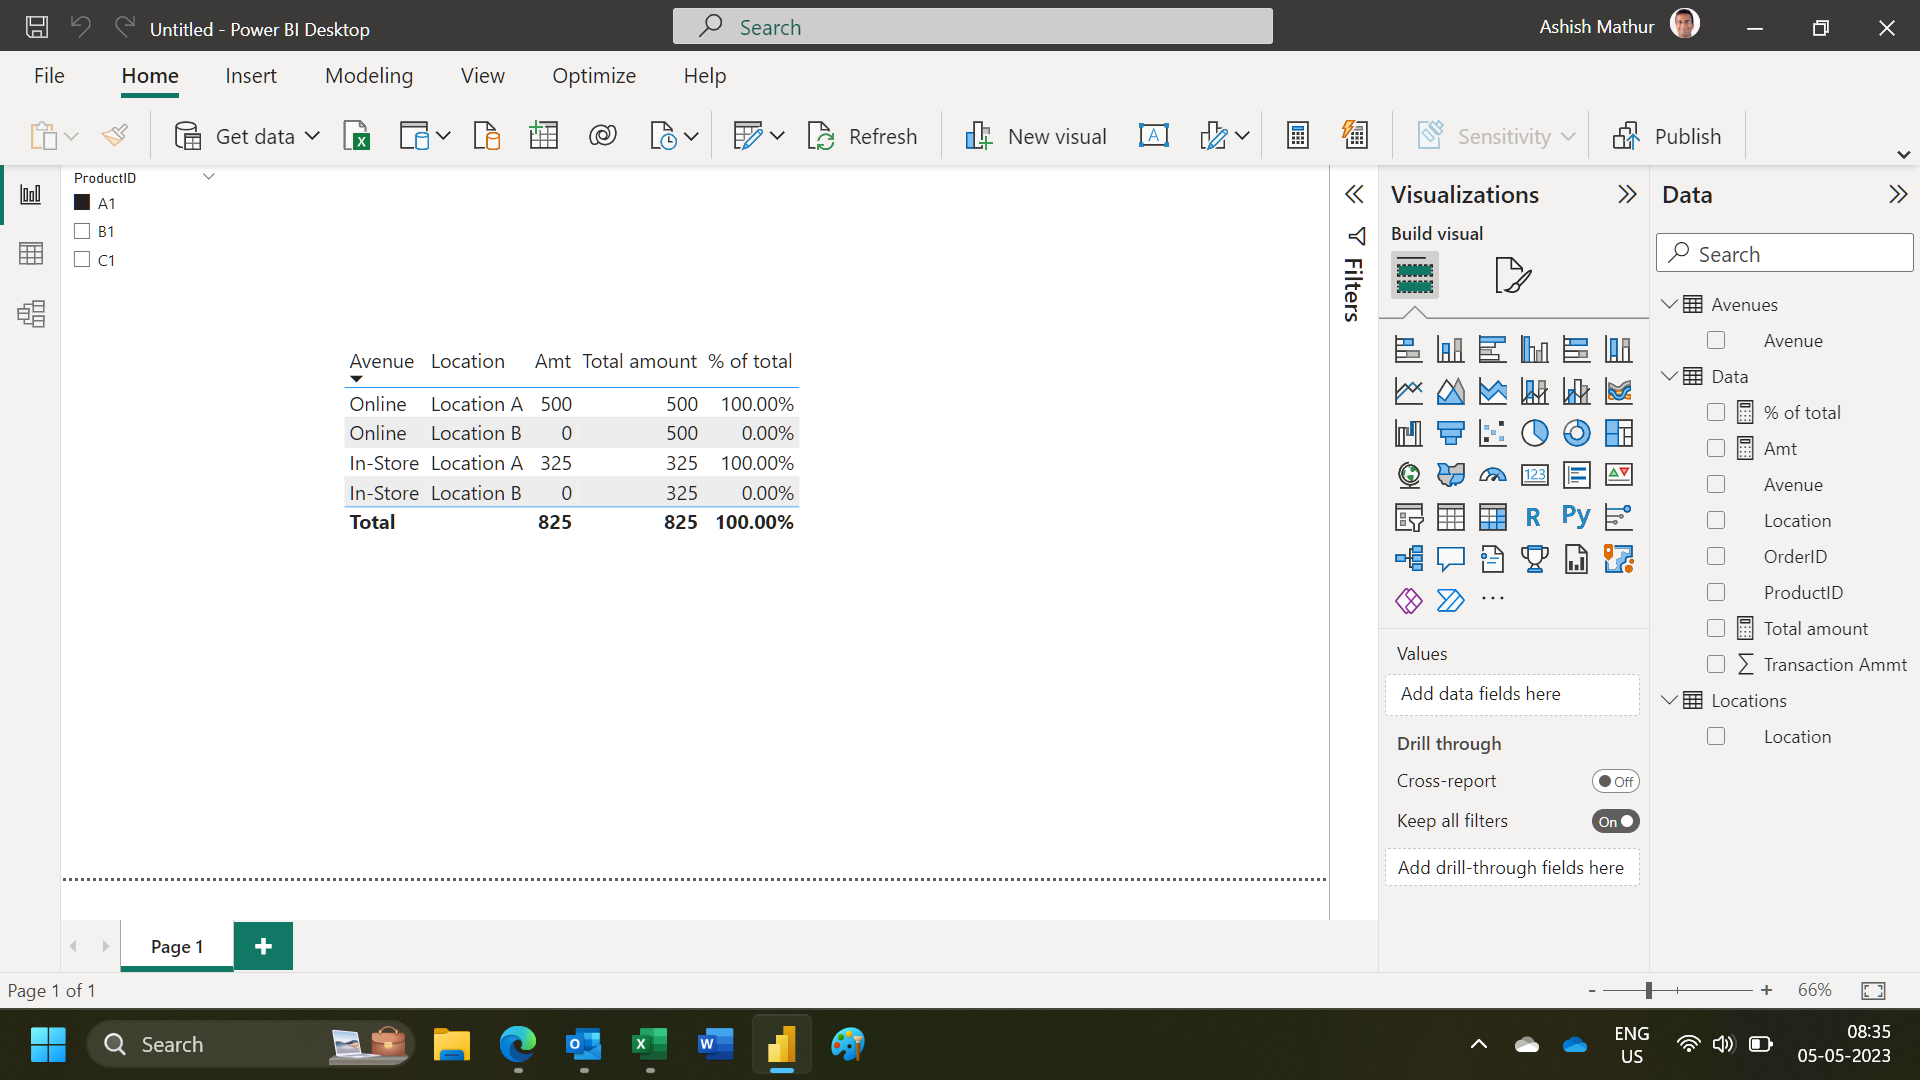
Task: Select the Python visual icon
Action: [1576, 517]
